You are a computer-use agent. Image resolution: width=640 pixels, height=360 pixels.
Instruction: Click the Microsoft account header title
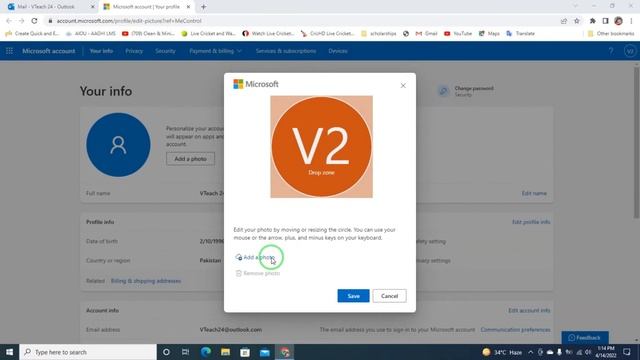point(49,51)
